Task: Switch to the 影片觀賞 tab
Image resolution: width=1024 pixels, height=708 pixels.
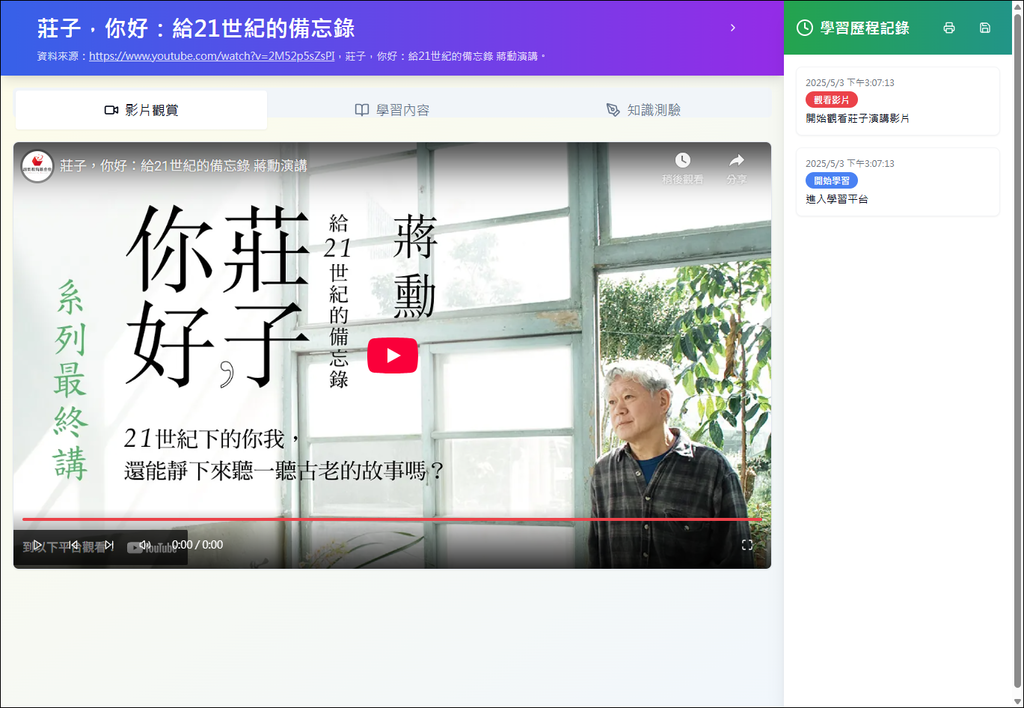Action: 141,110
